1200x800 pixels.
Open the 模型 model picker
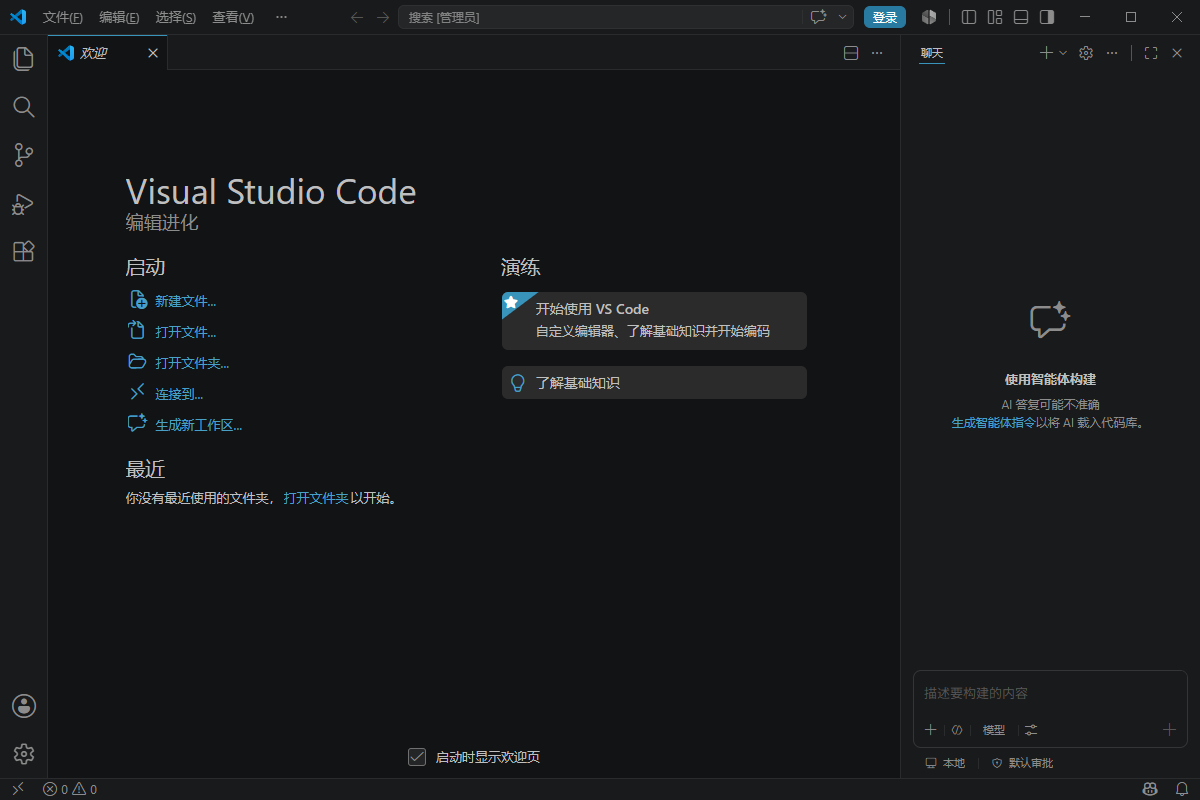click(x=994, y=730)
